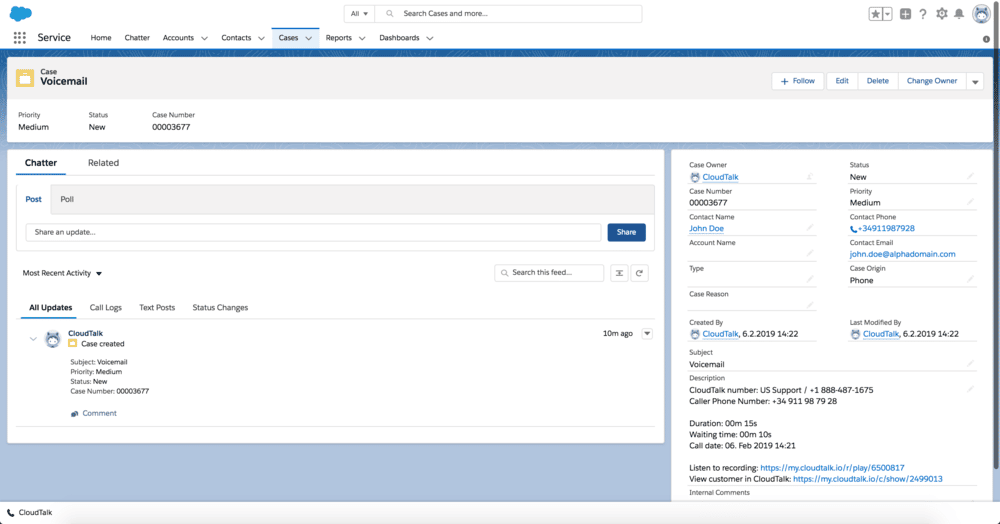Click the feed expand/collapse view icon
This screenshot has width=1000, height=524.
[x=619, y=273]
